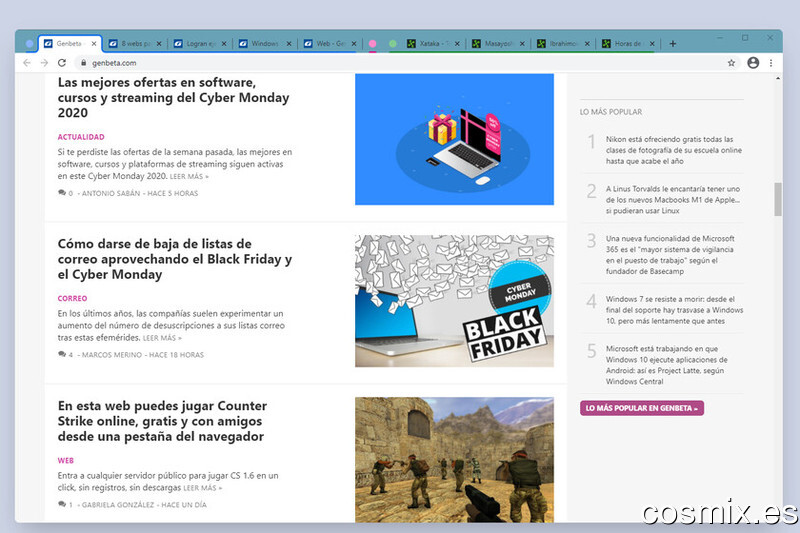
Task: Close the Xataka tab
Action: pyautogui.click(x=457, y=44)
